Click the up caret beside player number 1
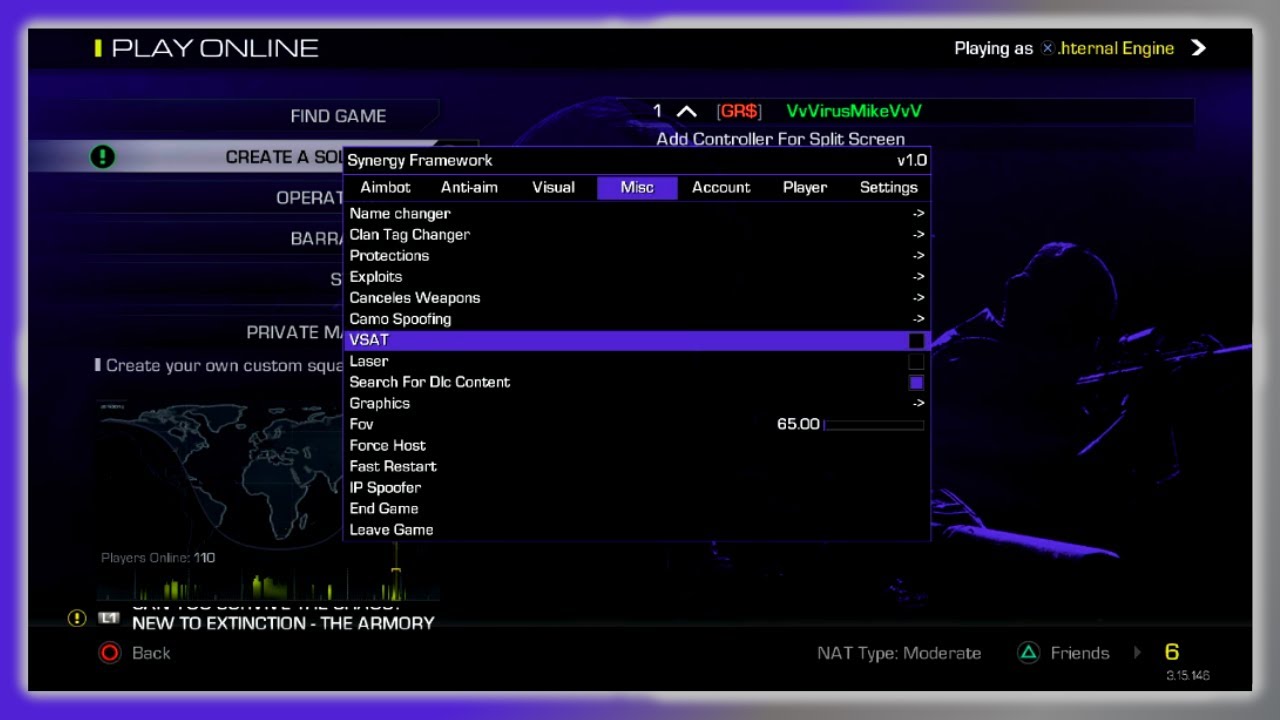Screen dimensions: 1280x720 687,112
